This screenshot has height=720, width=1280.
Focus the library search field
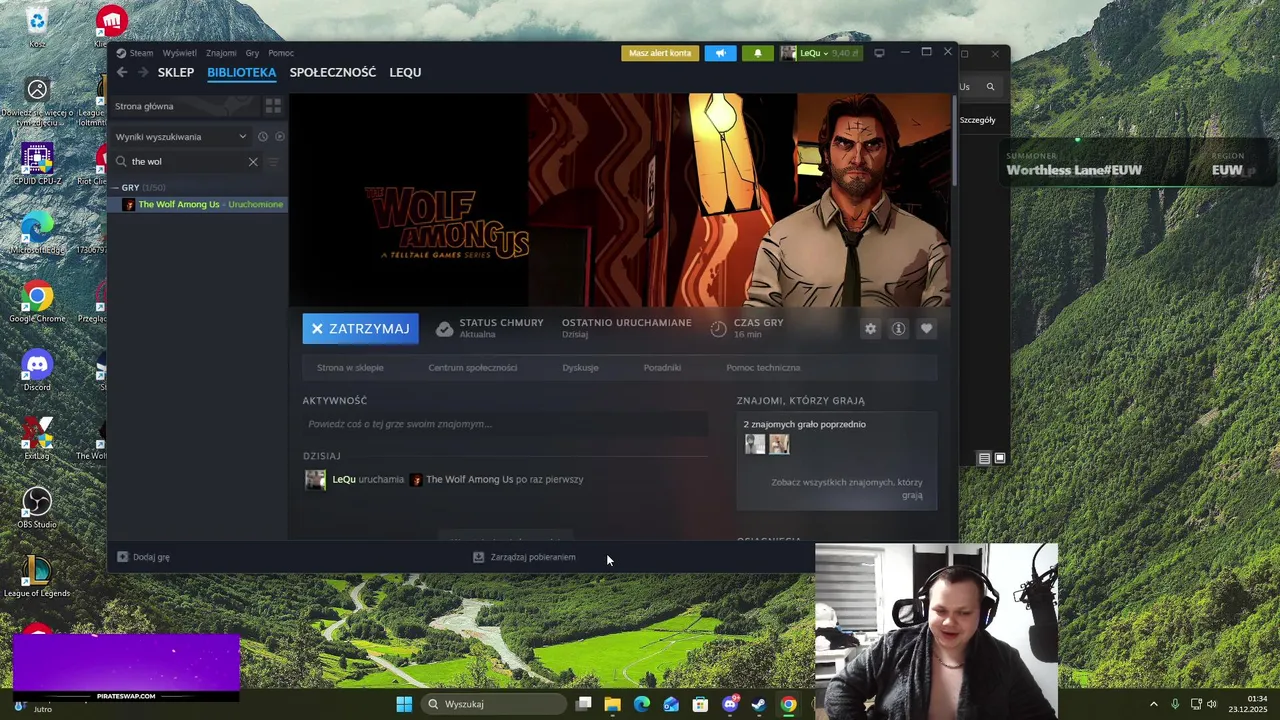click(x=188, y=161)
